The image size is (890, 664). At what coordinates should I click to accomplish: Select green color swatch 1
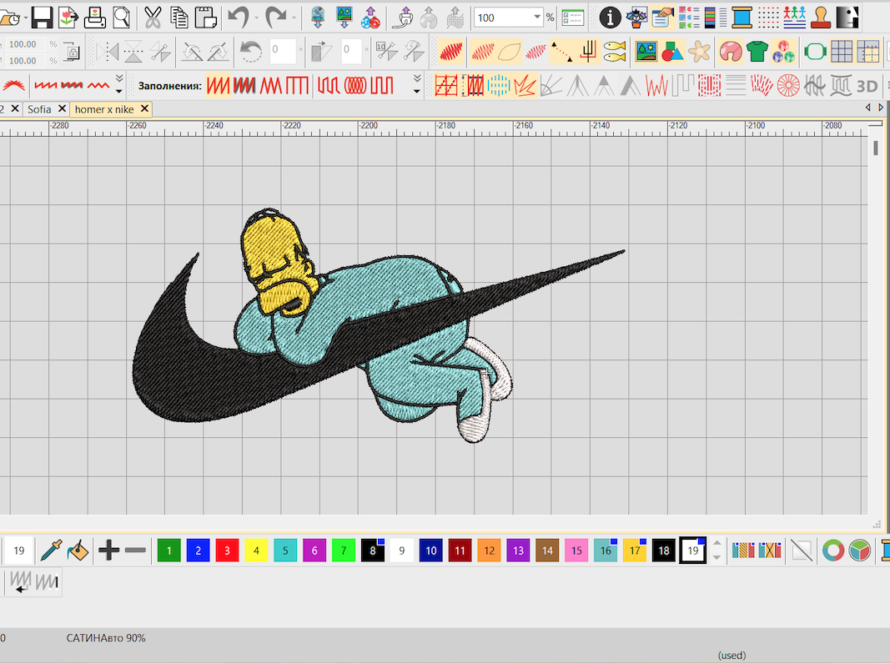pyautogui.click(x=169, y=550)
